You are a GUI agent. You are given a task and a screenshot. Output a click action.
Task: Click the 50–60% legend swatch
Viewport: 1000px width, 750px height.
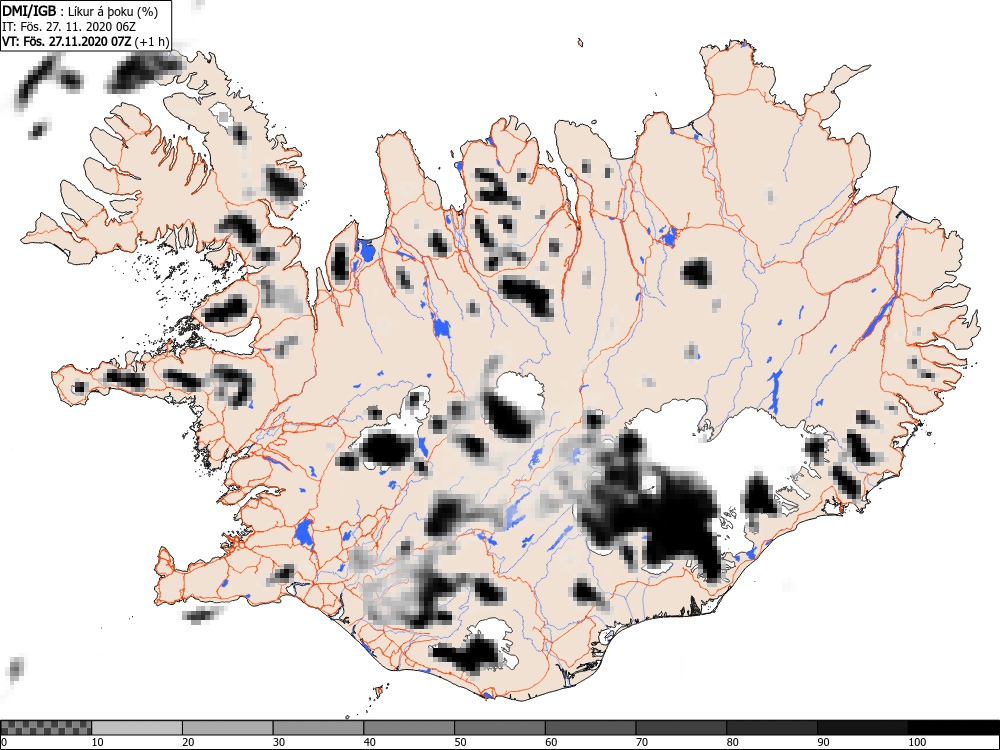click(500, 728)
